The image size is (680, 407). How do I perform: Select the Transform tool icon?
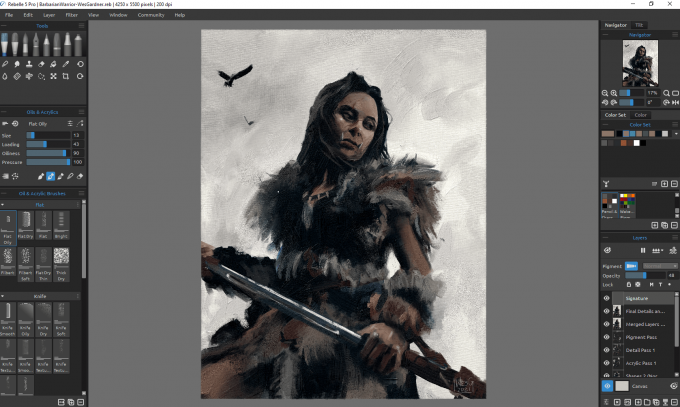53,76
